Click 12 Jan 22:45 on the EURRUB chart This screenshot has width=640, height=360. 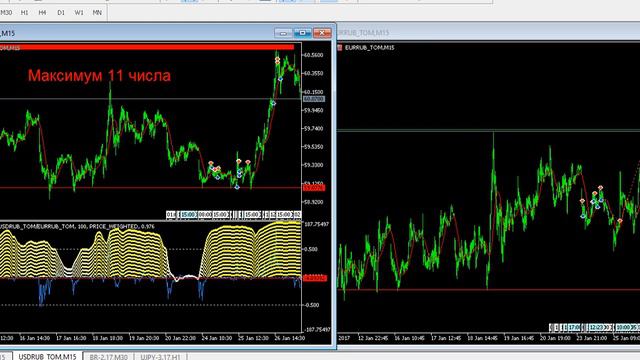tap(373, 338)
